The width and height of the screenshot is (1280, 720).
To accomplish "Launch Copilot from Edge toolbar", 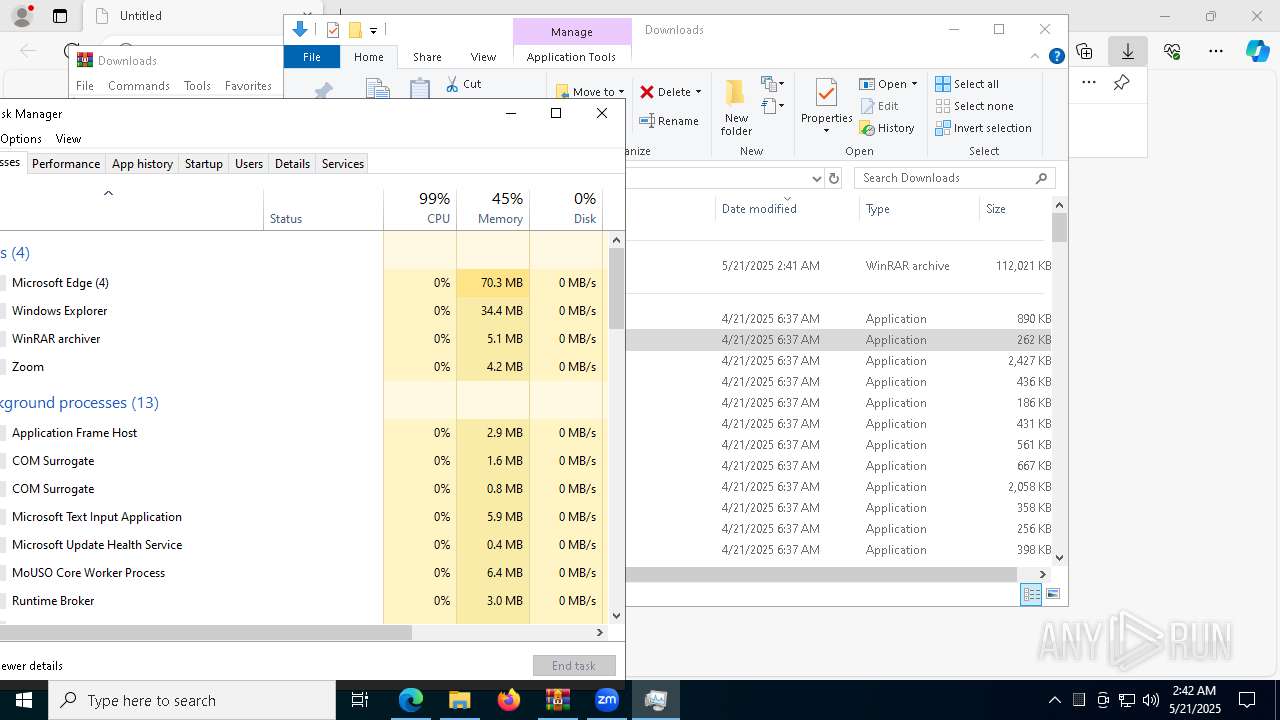I will tap(1257, 51).
